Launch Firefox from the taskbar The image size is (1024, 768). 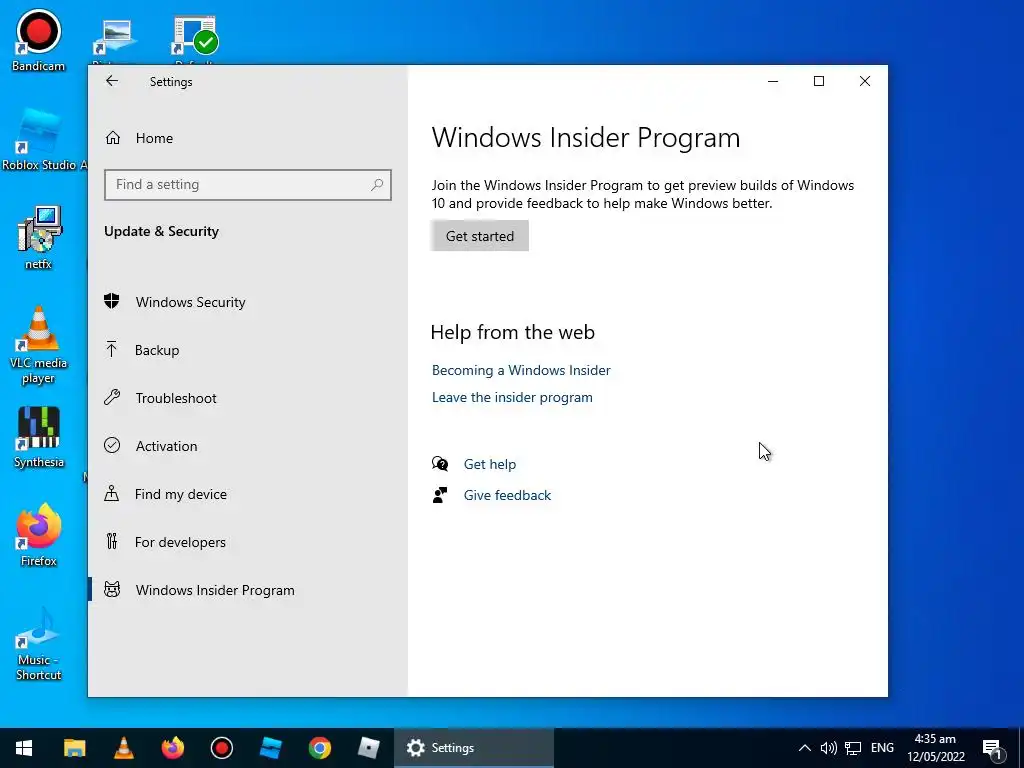click(x=172, y=748)
